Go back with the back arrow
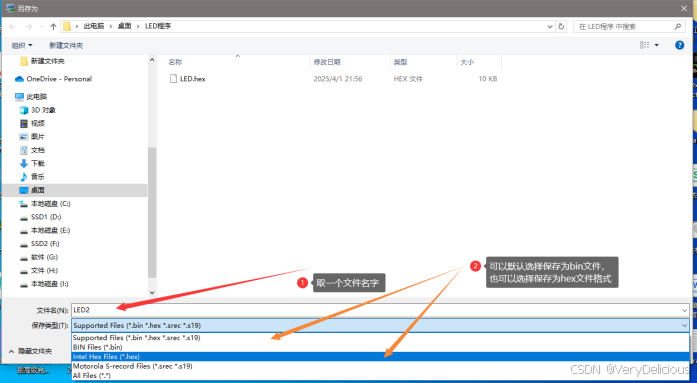This screenshot has width=697, height=383. click(x=12, y=27)
